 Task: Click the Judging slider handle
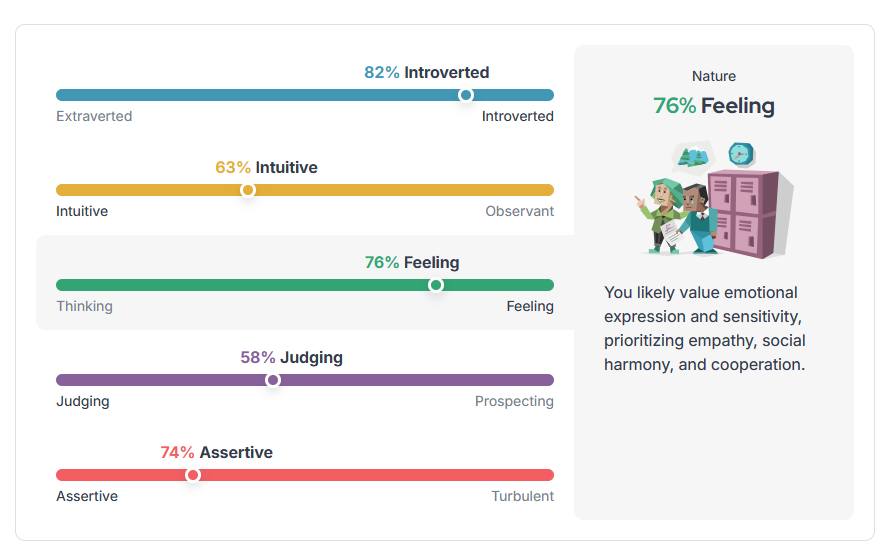[273, 380]
